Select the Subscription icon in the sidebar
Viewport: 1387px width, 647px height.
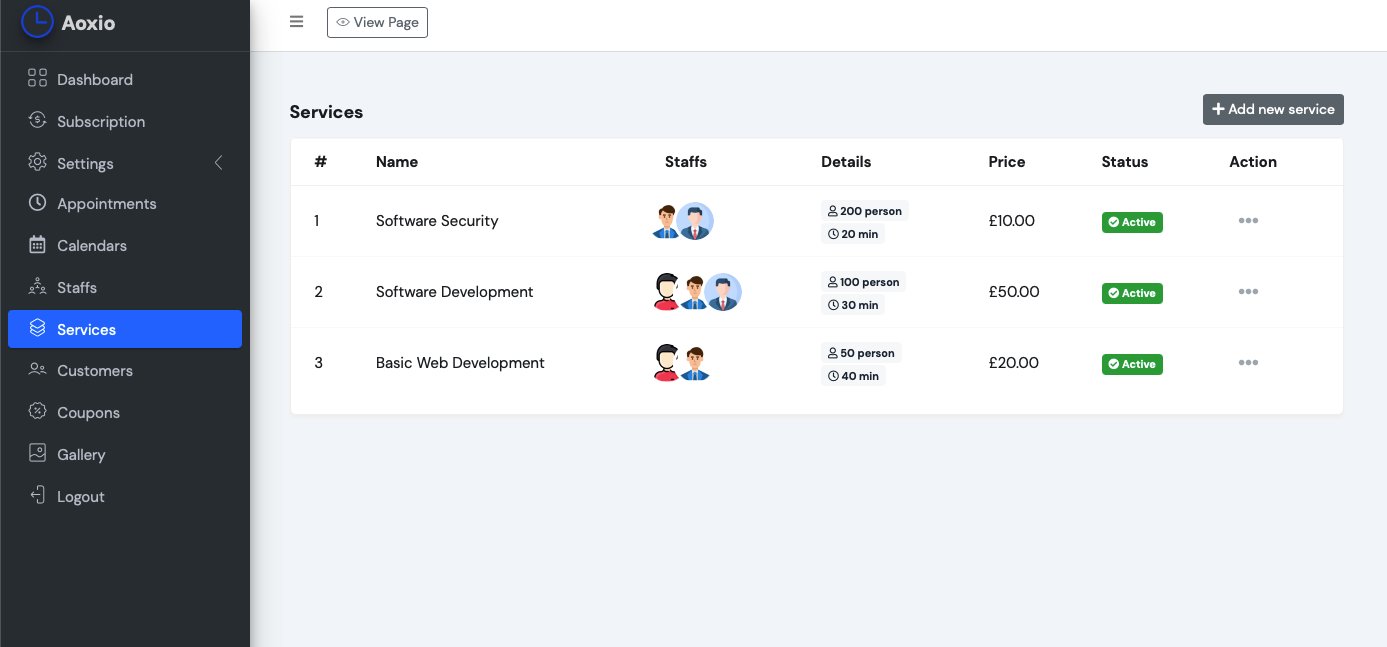click(37, 121)
